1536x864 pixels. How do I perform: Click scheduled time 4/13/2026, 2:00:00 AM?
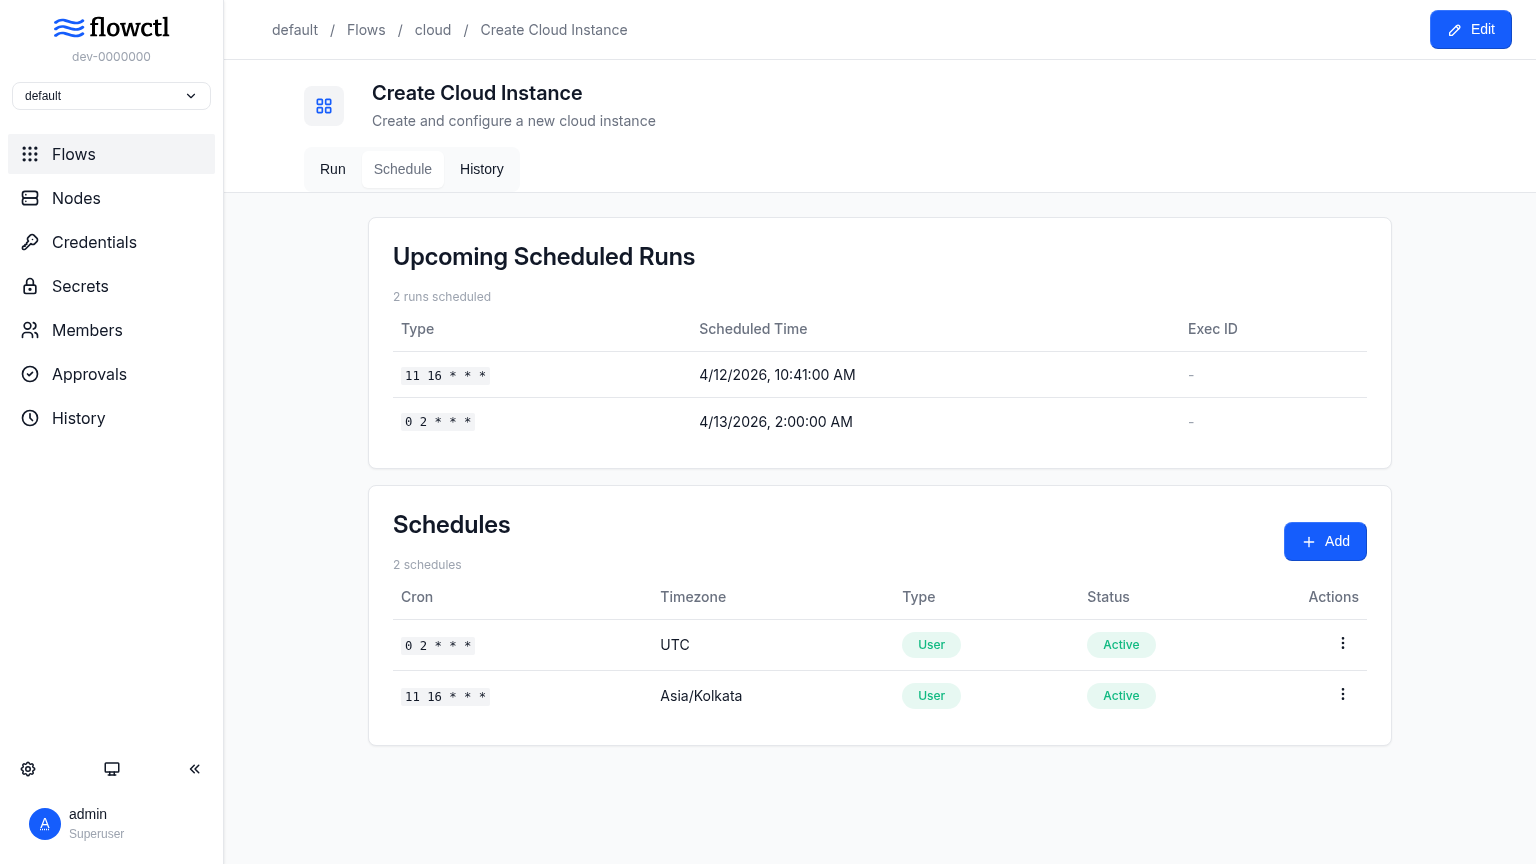[776, 422]
